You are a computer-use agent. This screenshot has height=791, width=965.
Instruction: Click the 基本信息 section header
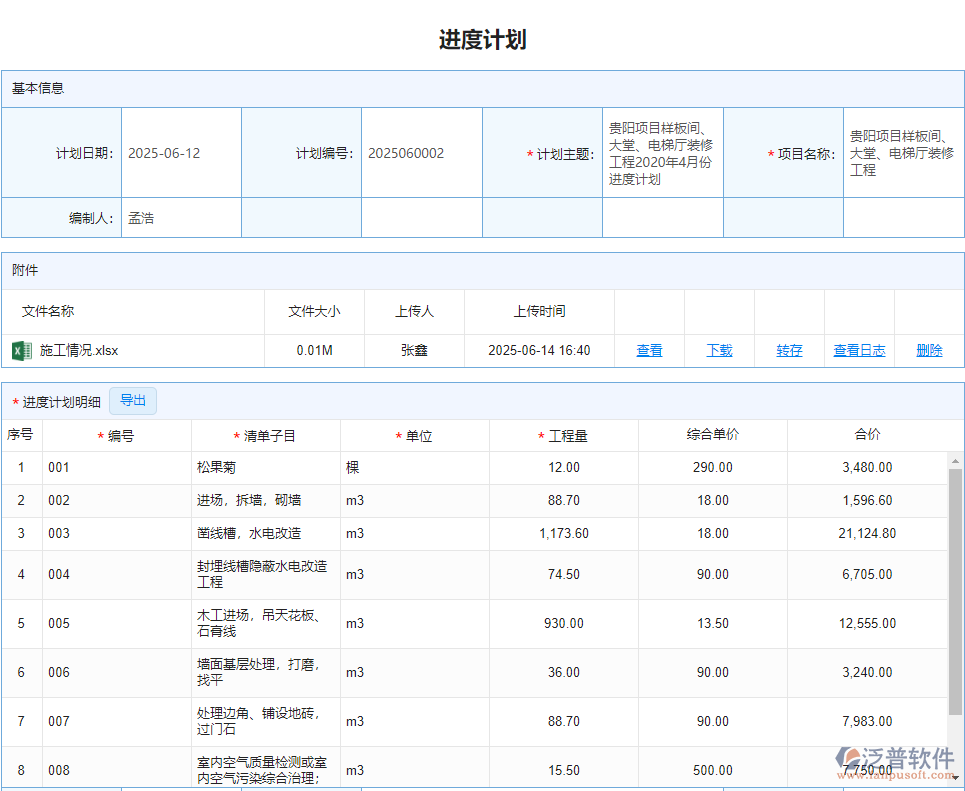point(40,88)
